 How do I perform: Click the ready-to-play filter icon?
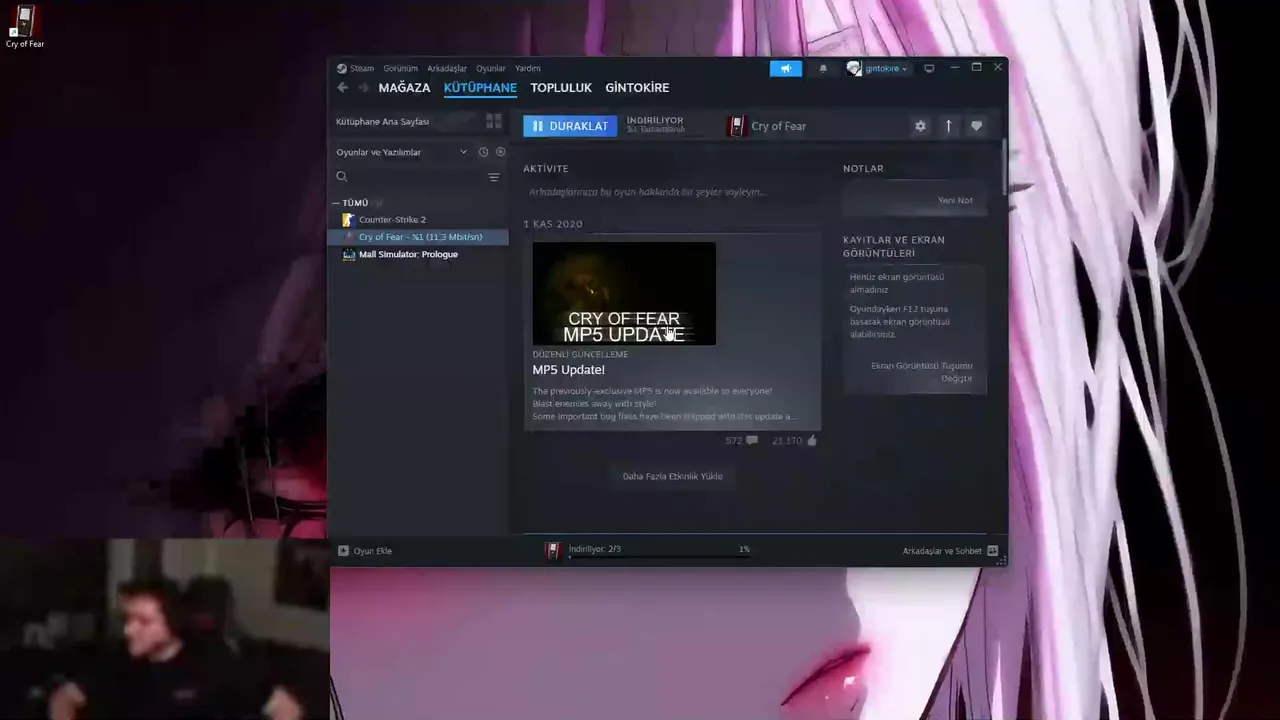tap(501, 152)
